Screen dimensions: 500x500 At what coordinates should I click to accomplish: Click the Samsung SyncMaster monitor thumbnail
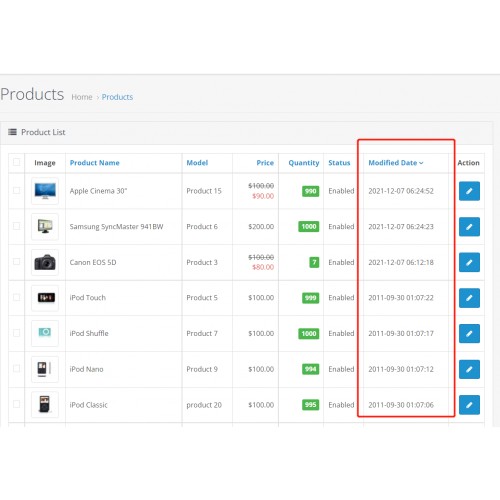coord(45,227)
